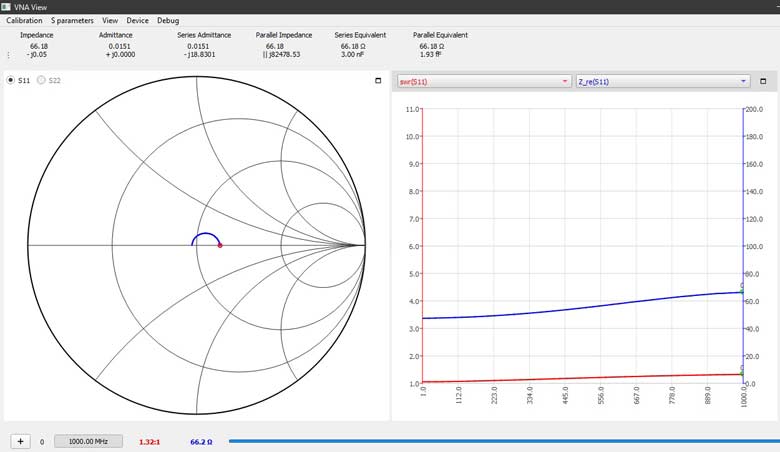Click the 200.0 impedance axis top label
780x452 pixels.
(x=755, y=109)
